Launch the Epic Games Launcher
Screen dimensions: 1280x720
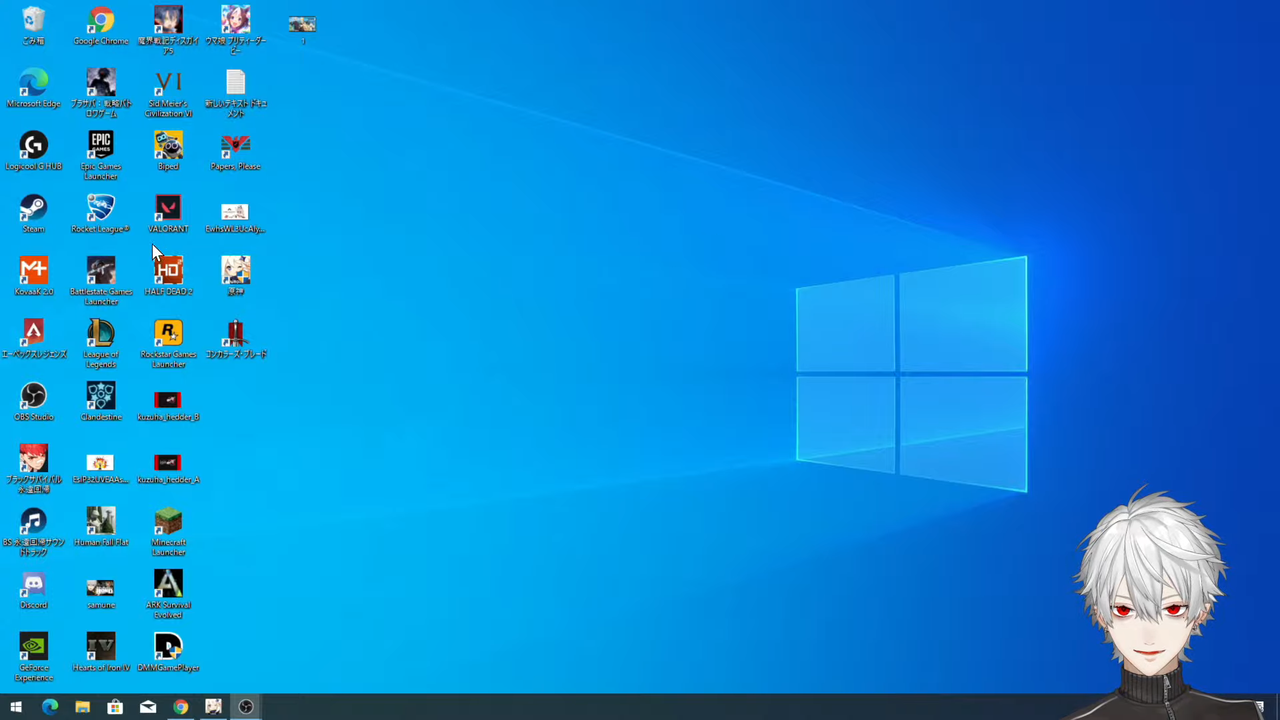click(101, 156)
